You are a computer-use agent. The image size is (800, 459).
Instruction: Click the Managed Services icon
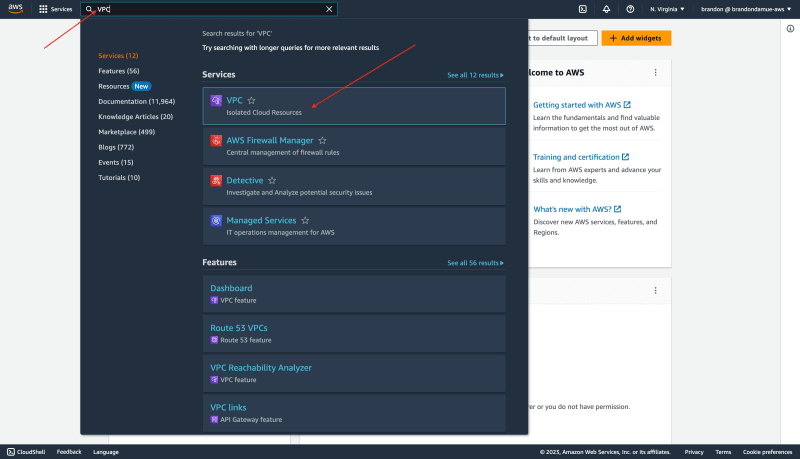[216, 220]
